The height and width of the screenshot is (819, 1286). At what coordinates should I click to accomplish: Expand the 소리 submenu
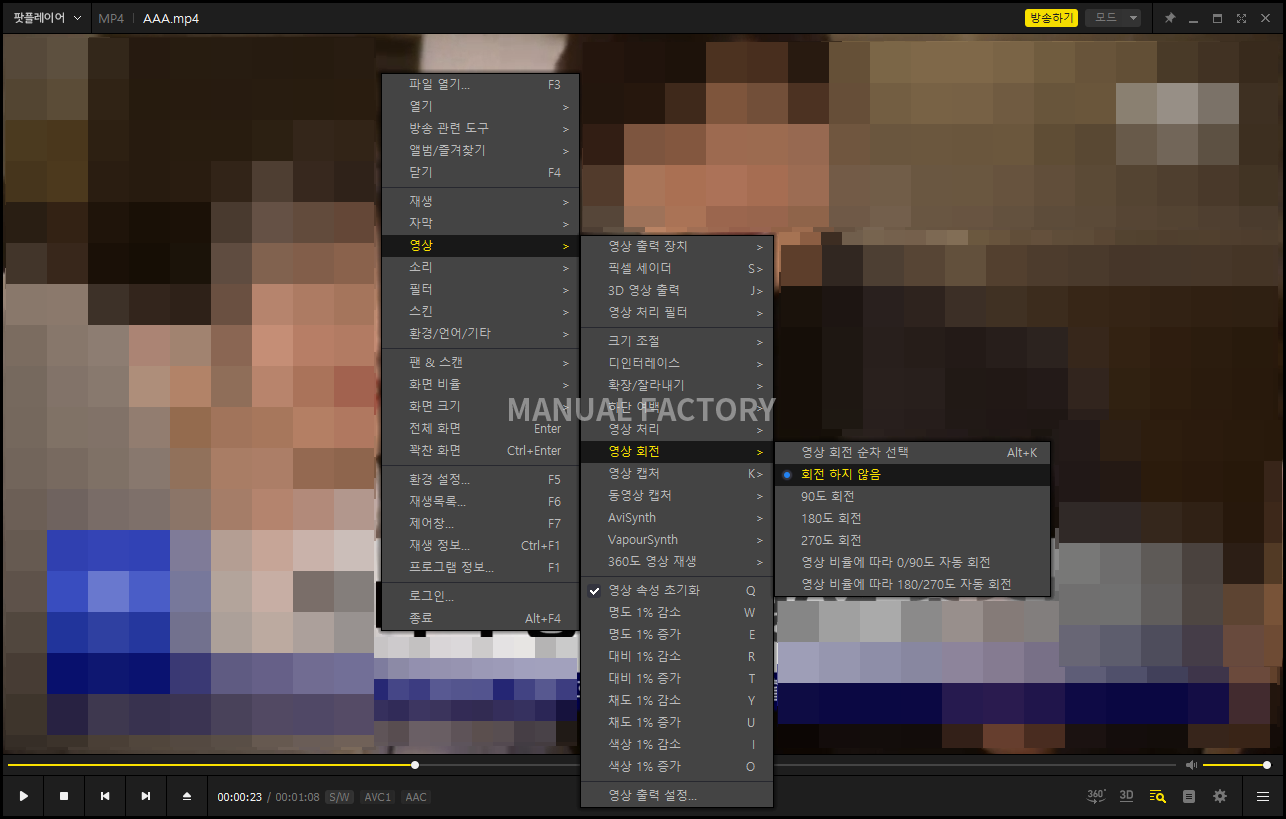480,267
